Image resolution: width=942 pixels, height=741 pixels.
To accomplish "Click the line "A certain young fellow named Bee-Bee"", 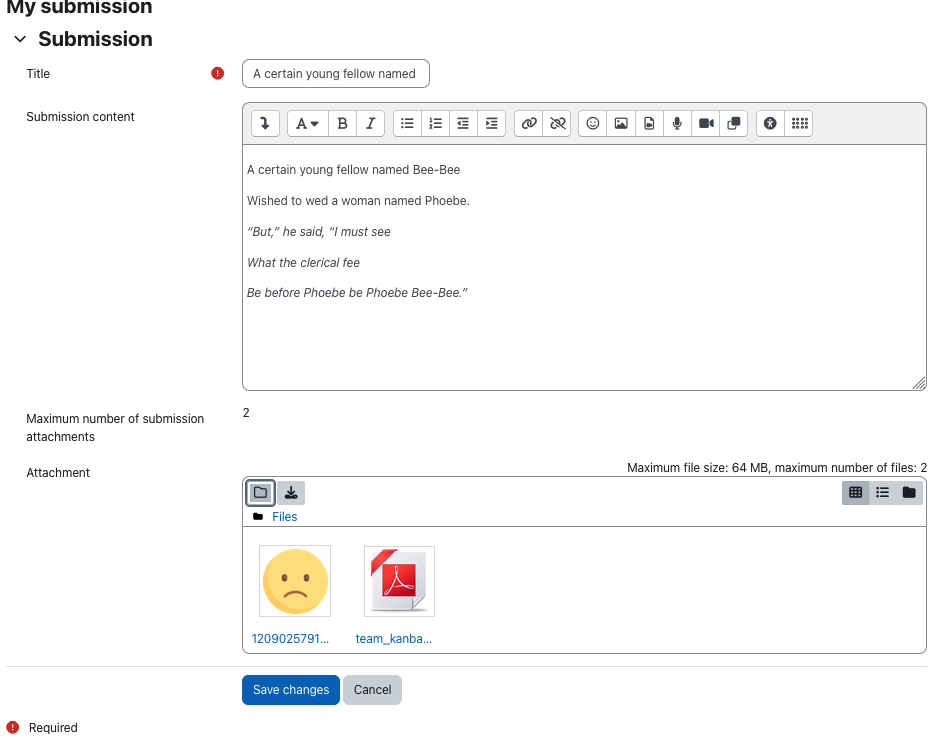I will coord(353,170).
